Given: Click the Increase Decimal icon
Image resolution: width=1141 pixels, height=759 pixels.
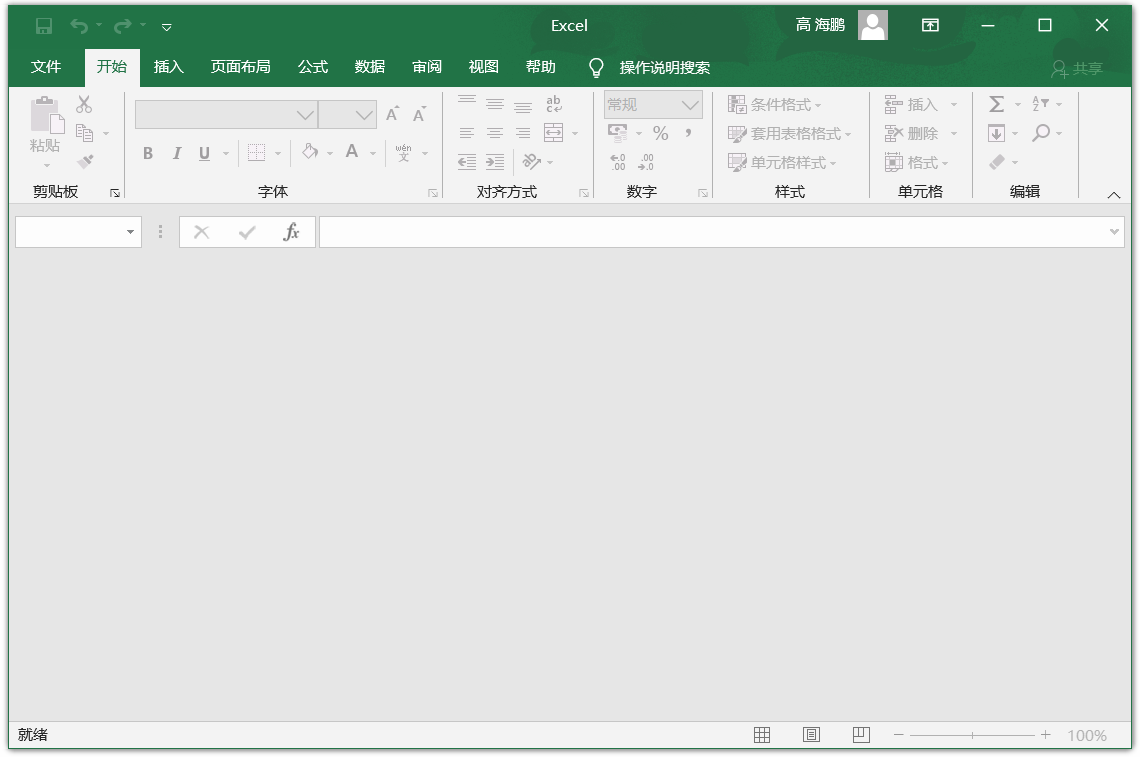Looking at the screenshot, I should coord(618,162).
